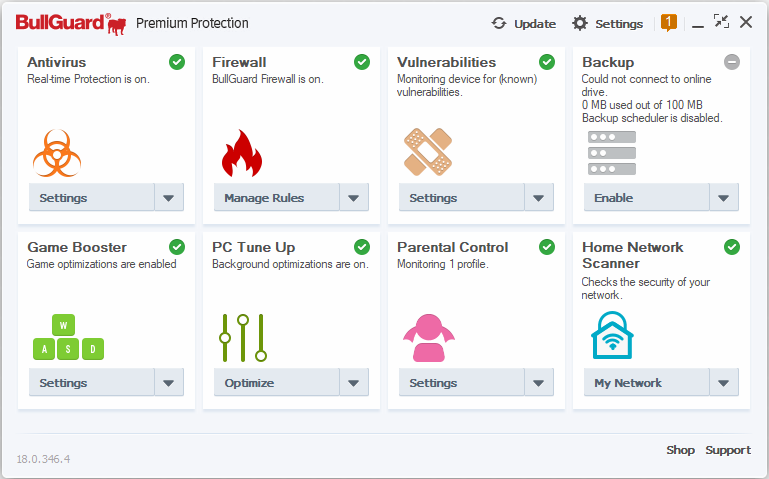This screenshot has width=769, height=479.
Task: Click the Antivirus biohazard icon
Action: coord(57,153)
